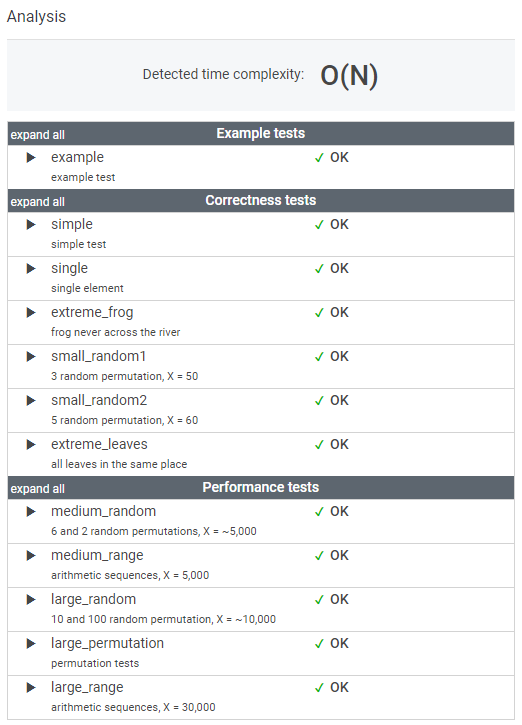Viewport: 522px width, 725px height.
Task: Expand large_range test arrow
Action: point(31,688)
